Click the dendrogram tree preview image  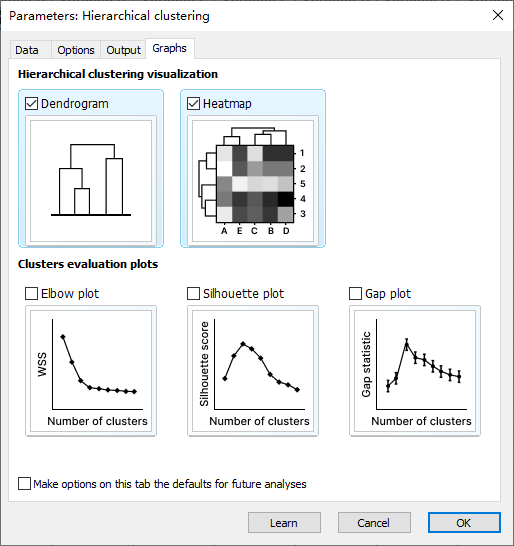(x=91, y=181)
